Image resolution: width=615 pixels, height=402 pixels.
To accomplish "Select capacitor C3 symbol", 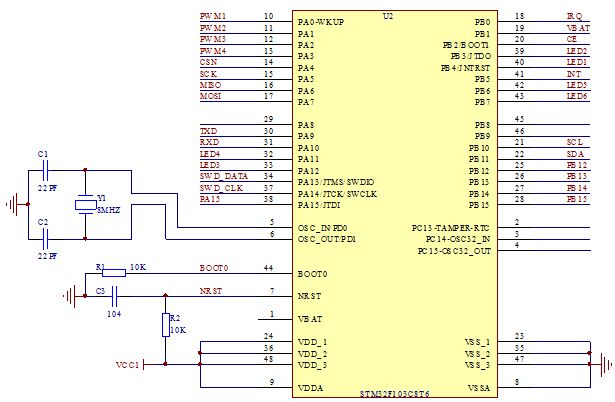I will [115, 296].
